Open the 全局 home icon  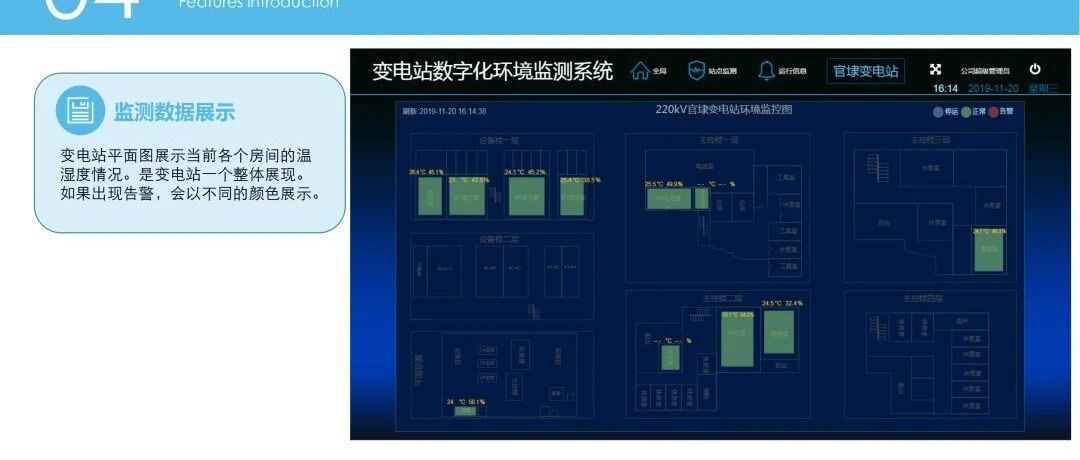coord(641,71)
